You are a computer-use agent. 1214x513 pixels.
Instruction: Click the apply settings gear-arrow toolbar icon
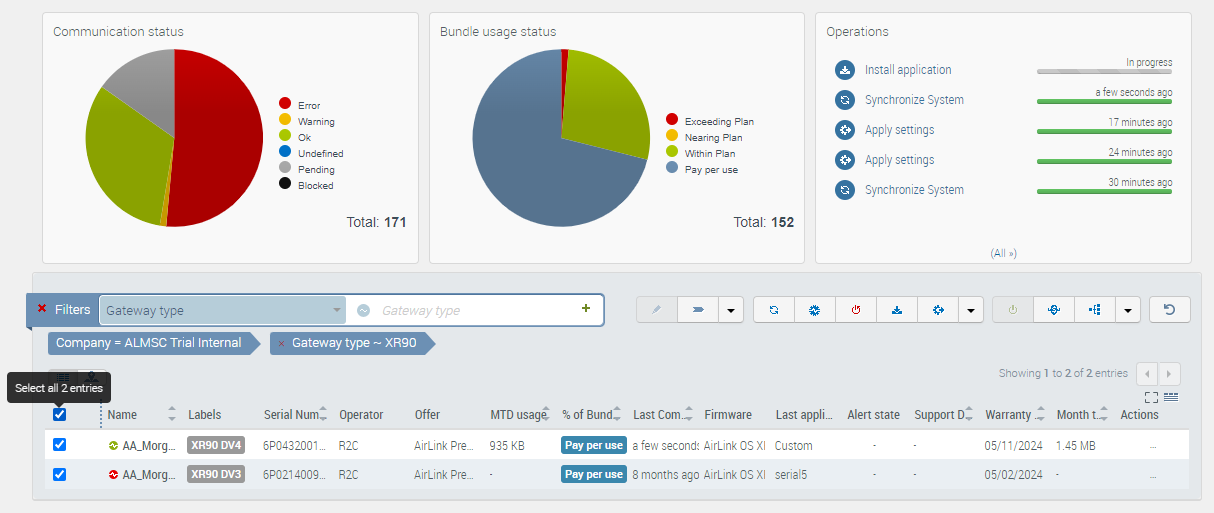pyautogui.click(x=938, y=310)
